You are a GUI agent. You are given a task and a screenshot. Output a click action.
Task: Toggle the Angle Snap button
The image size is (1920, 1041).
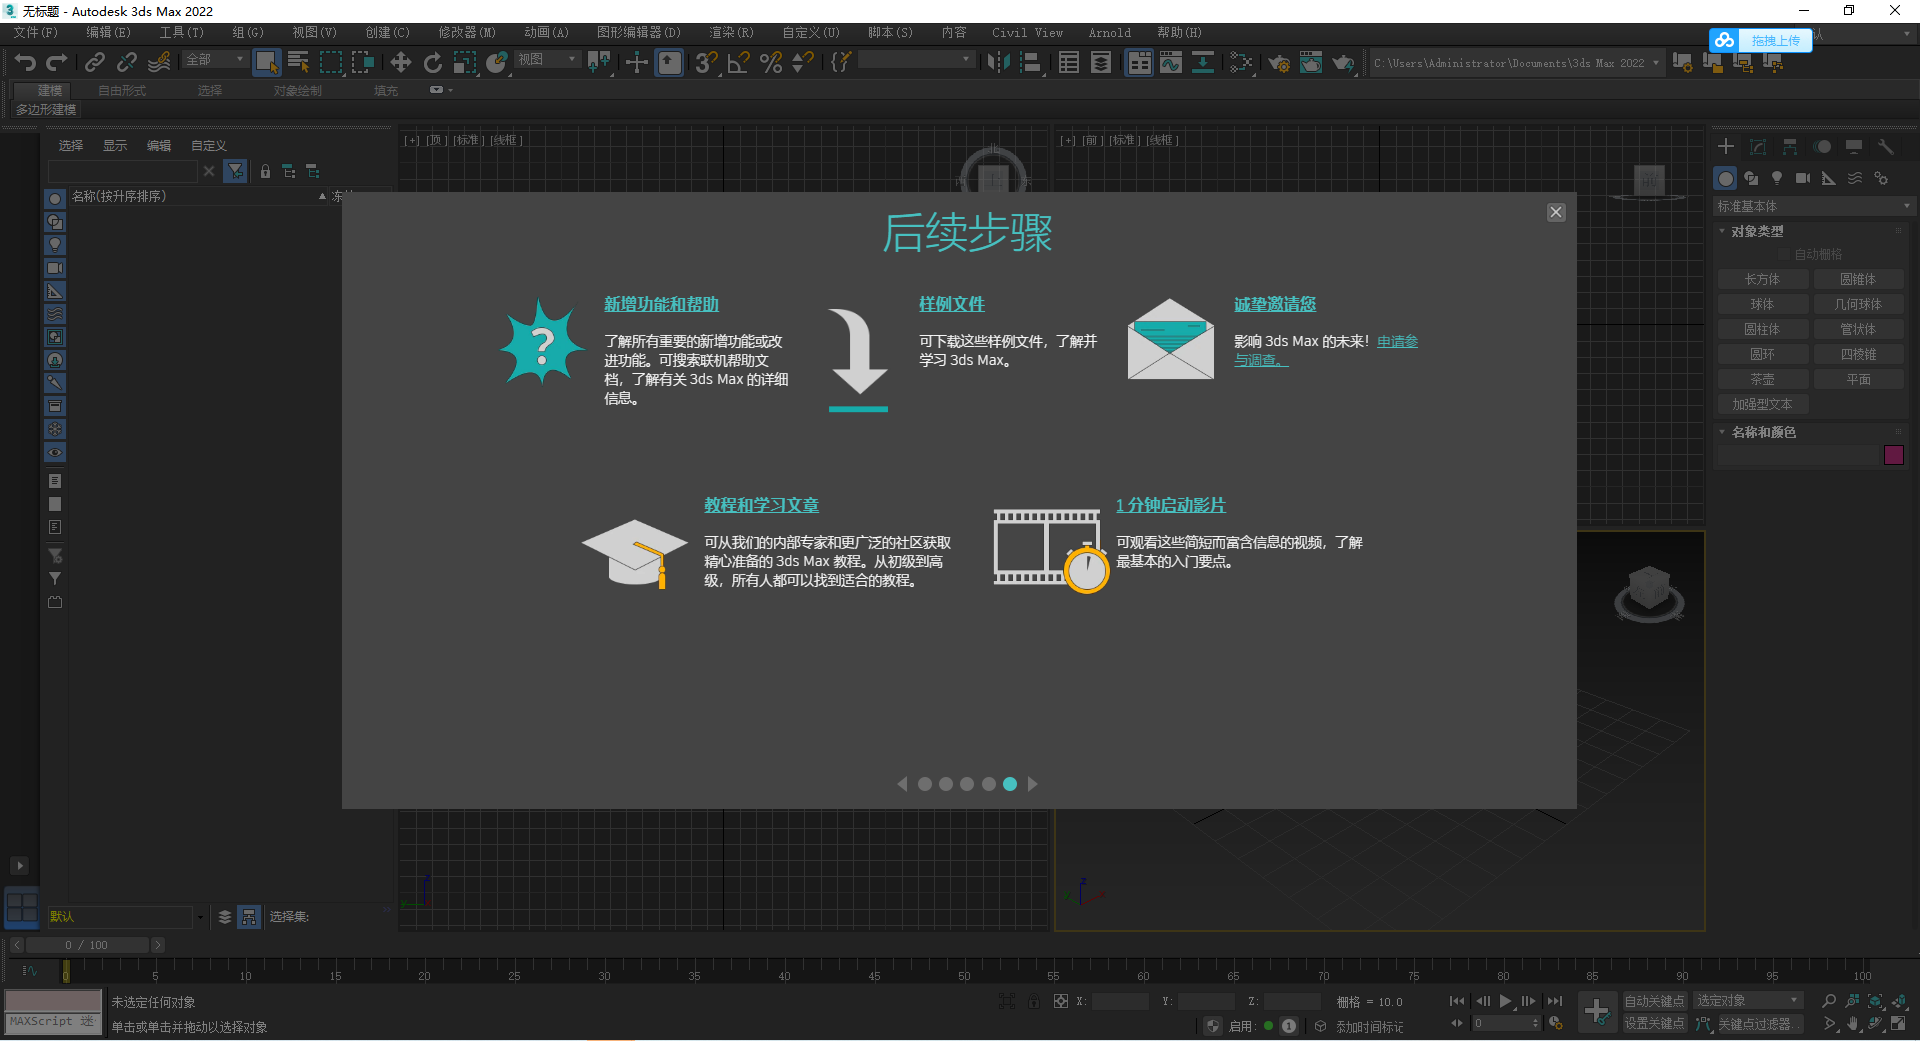tap(739, 62)
